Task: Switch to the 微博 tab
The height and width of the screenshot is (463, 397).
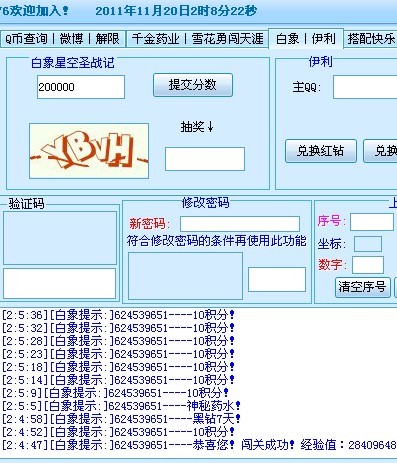Action: pyautogui.click(x=71, y=39)
